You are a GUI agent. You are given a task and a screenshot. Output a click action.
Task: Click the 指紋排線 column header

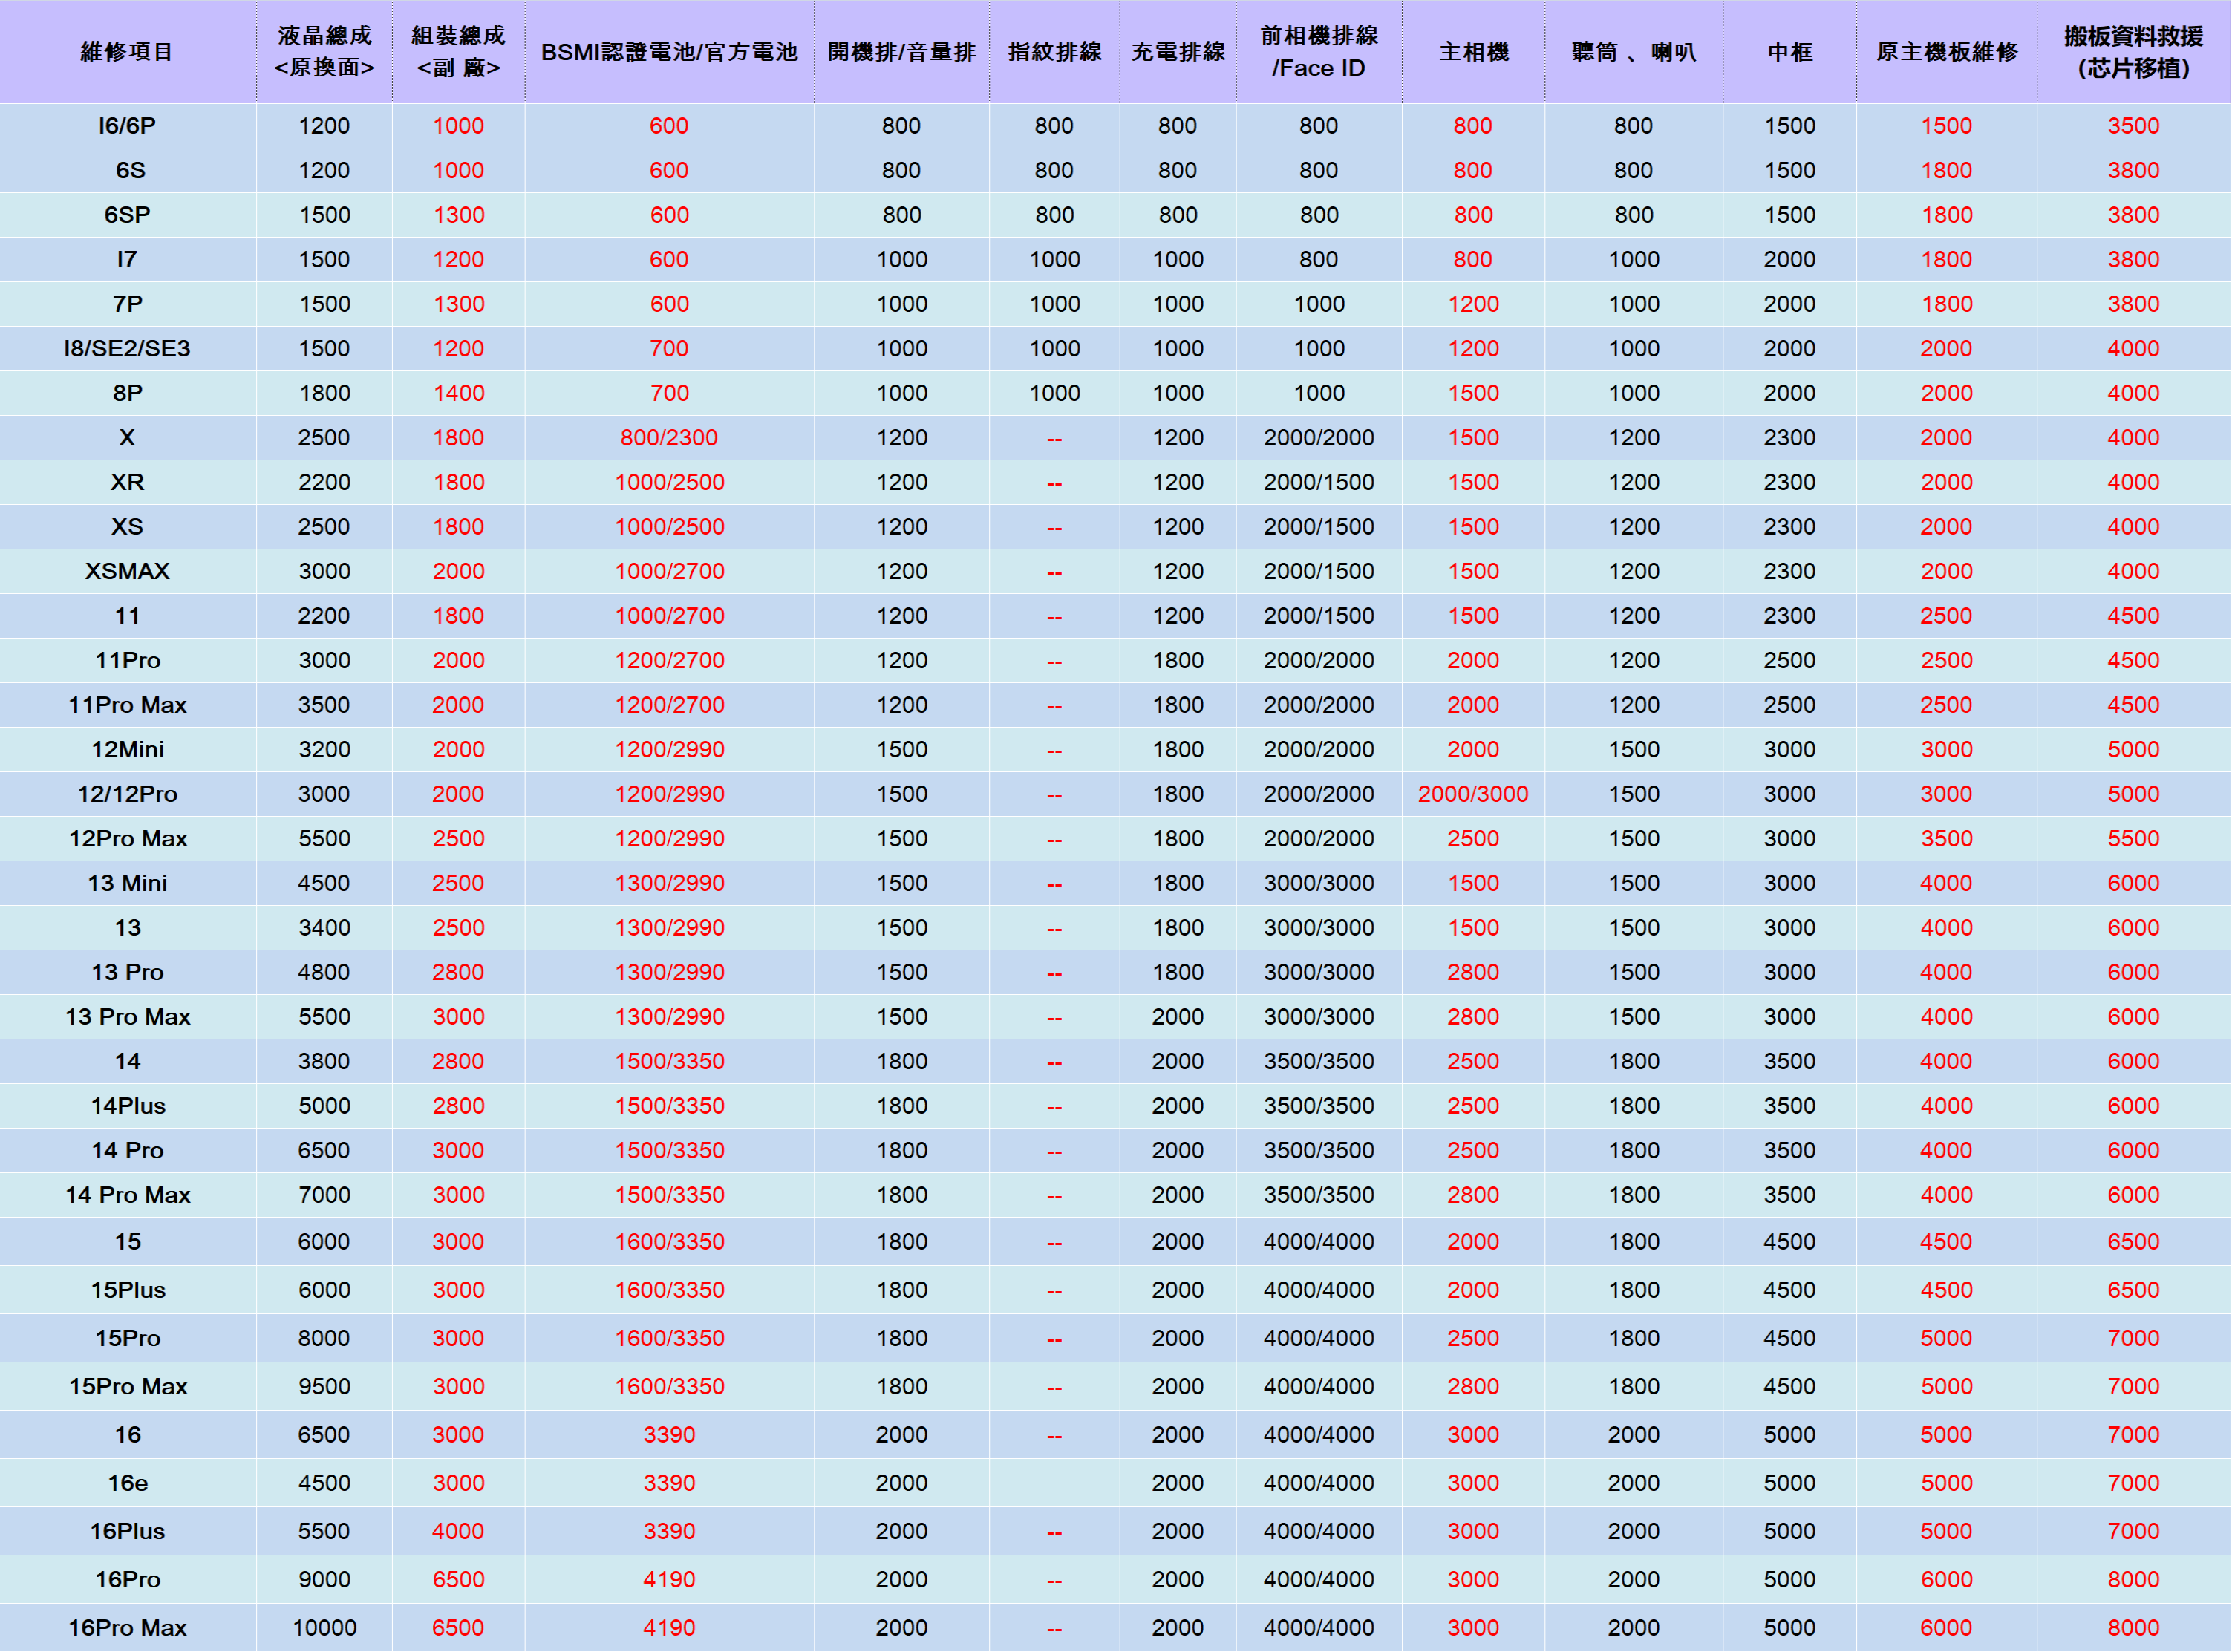[1054, 52]
